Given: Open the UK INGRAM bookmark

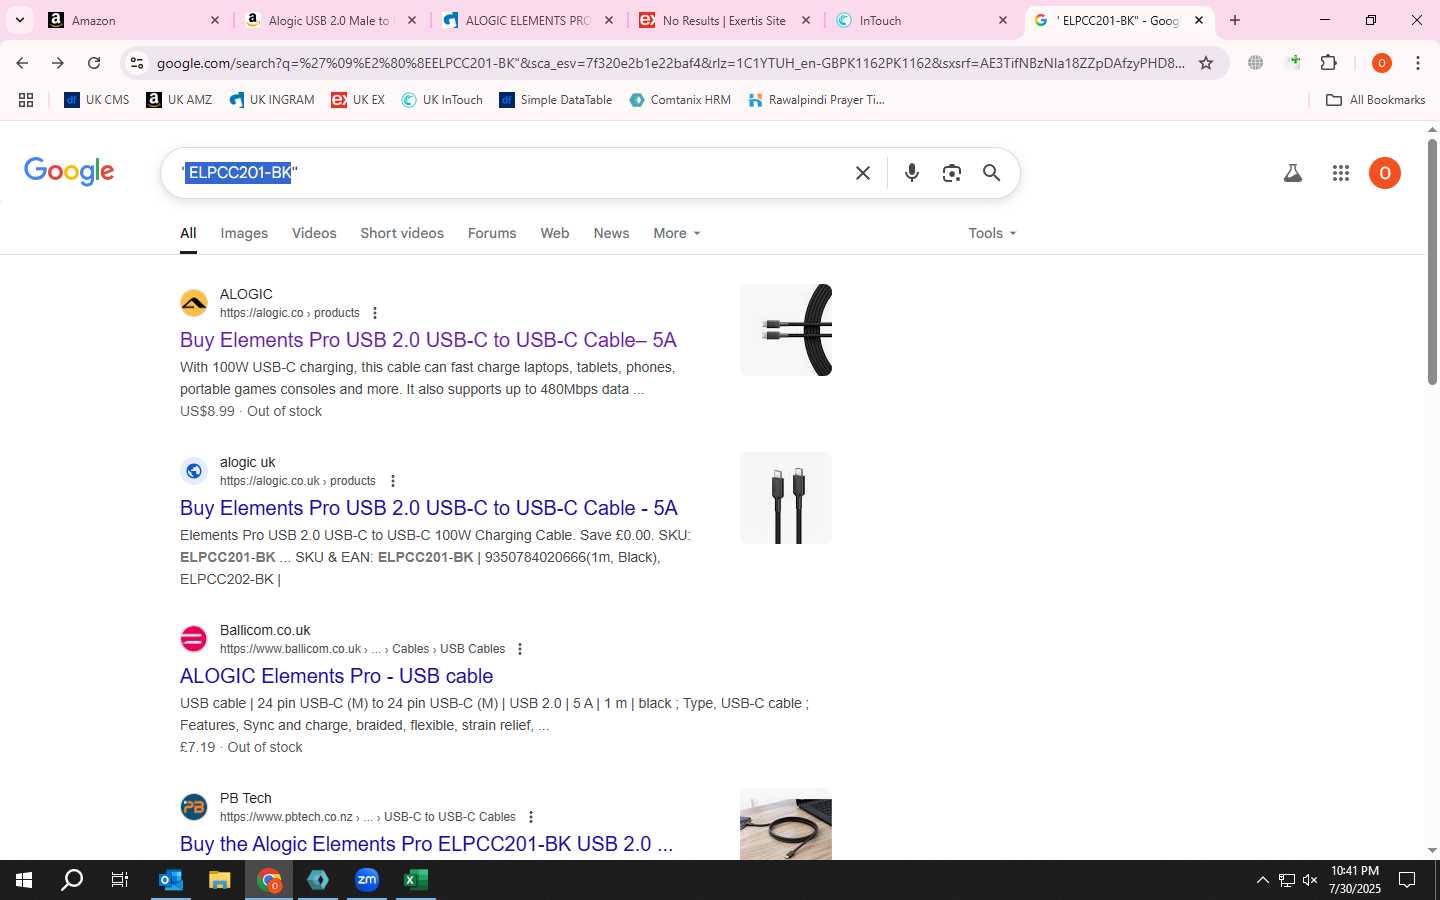Looking at the screenshot, I should coord(272,100).
